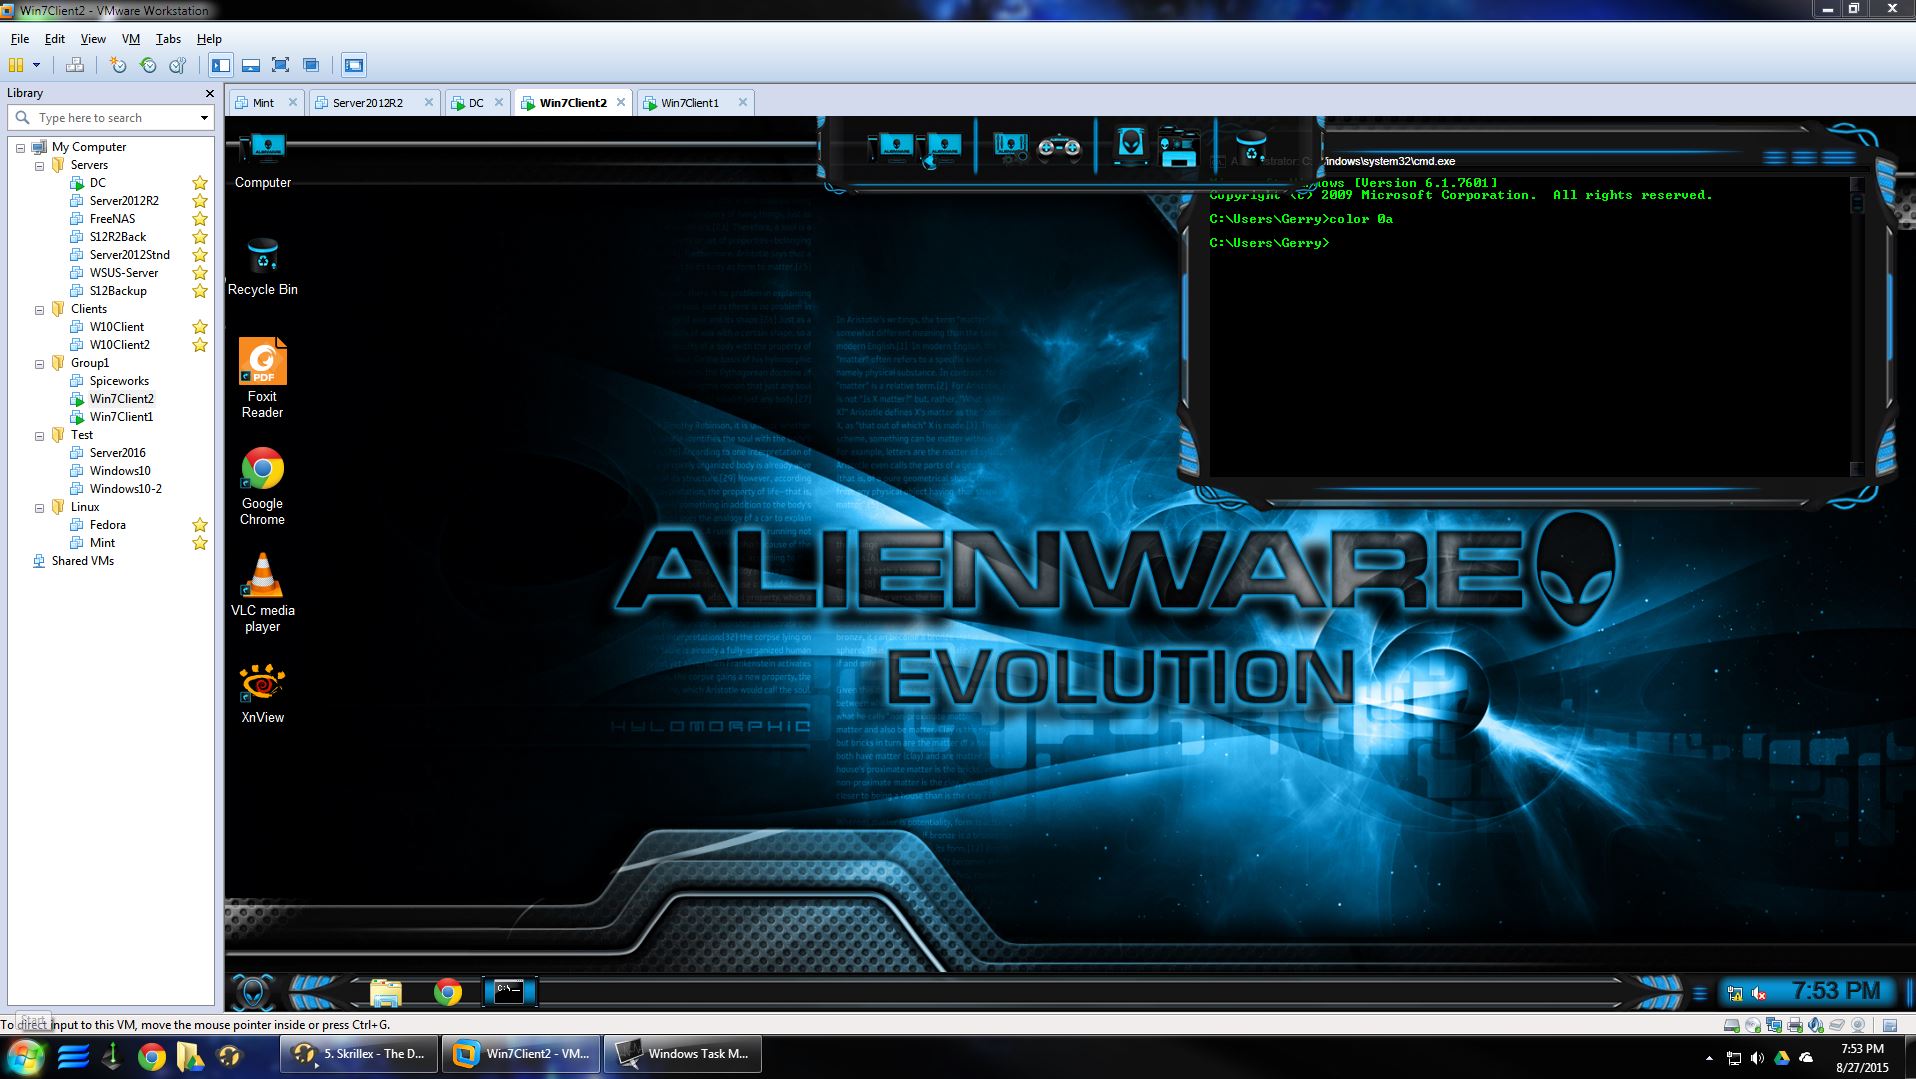Open power options dropdown arrow in toolbar
The height and width of the screenshot is (1079, 1916).
coord(37,65)
